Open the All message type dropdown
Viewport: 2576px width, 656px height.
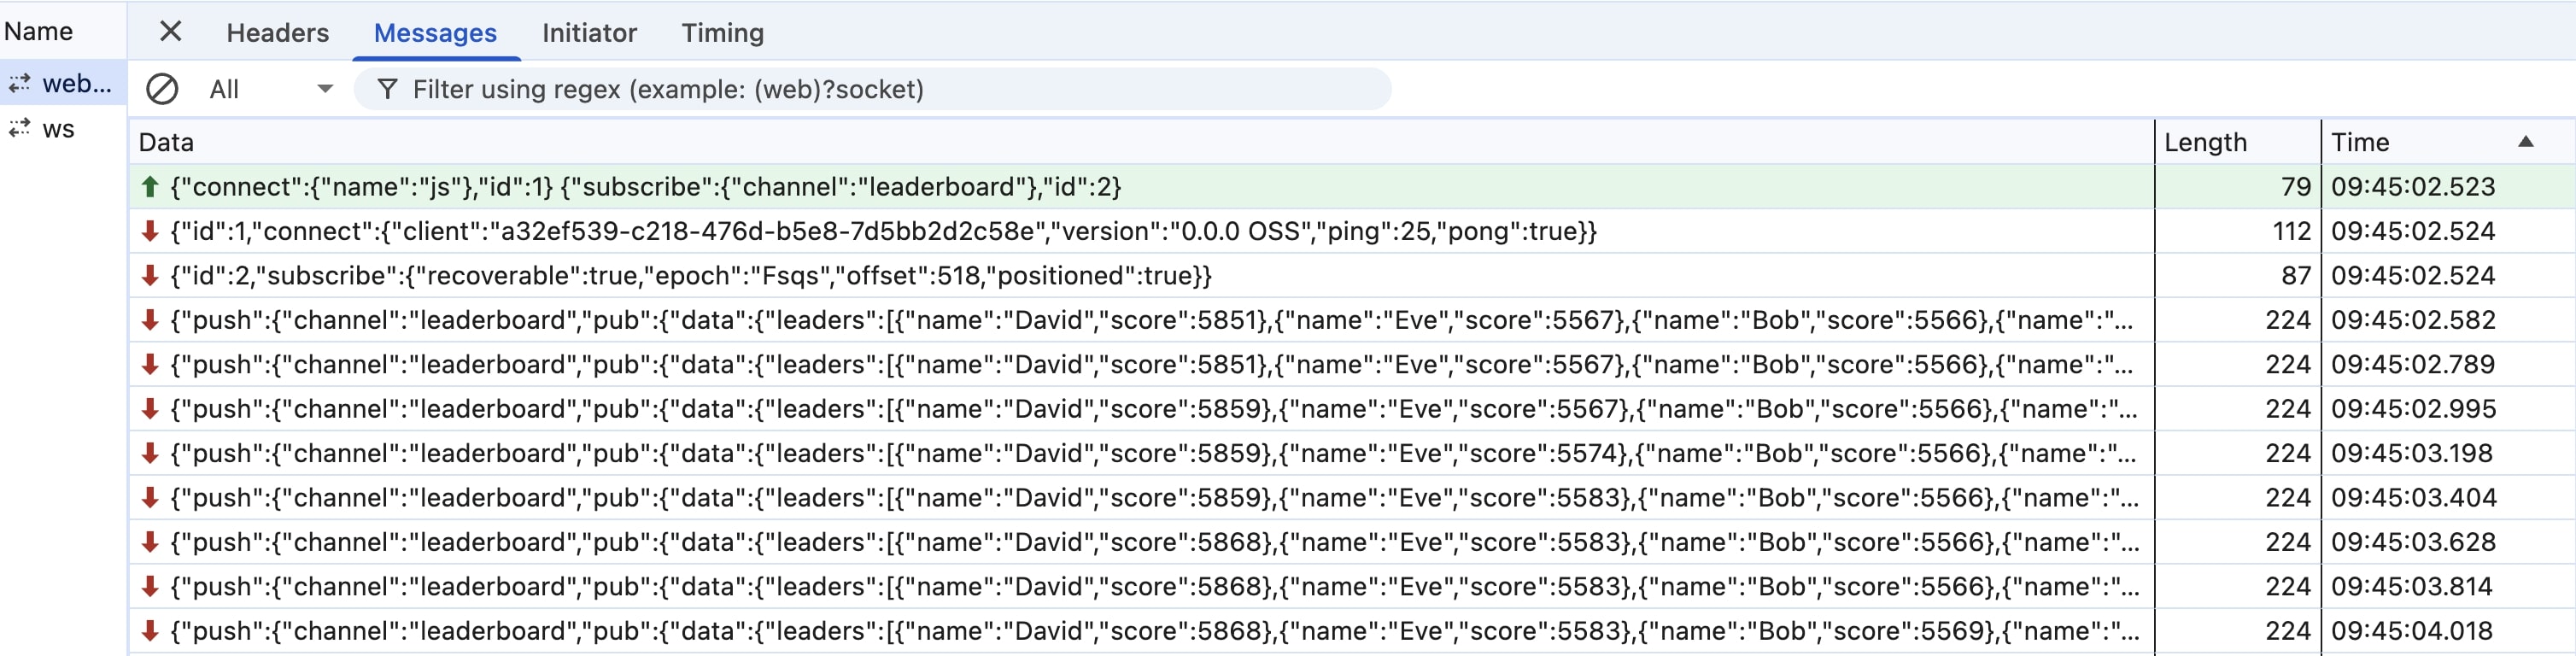(270, 89)
